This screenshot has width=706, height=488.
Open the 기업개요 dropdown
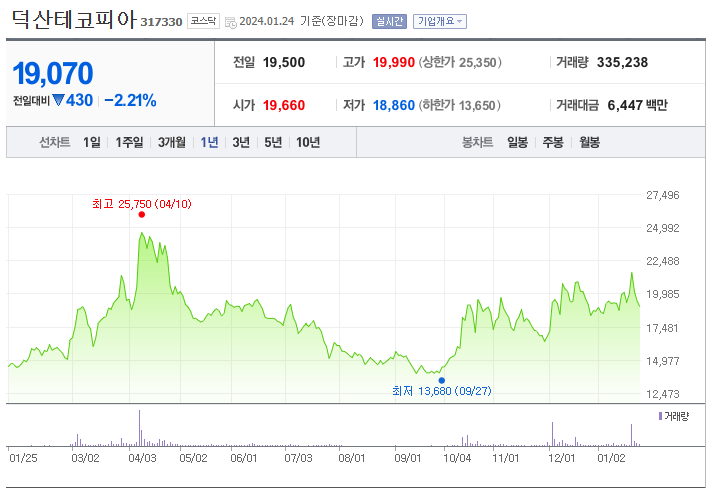(439, 21)
